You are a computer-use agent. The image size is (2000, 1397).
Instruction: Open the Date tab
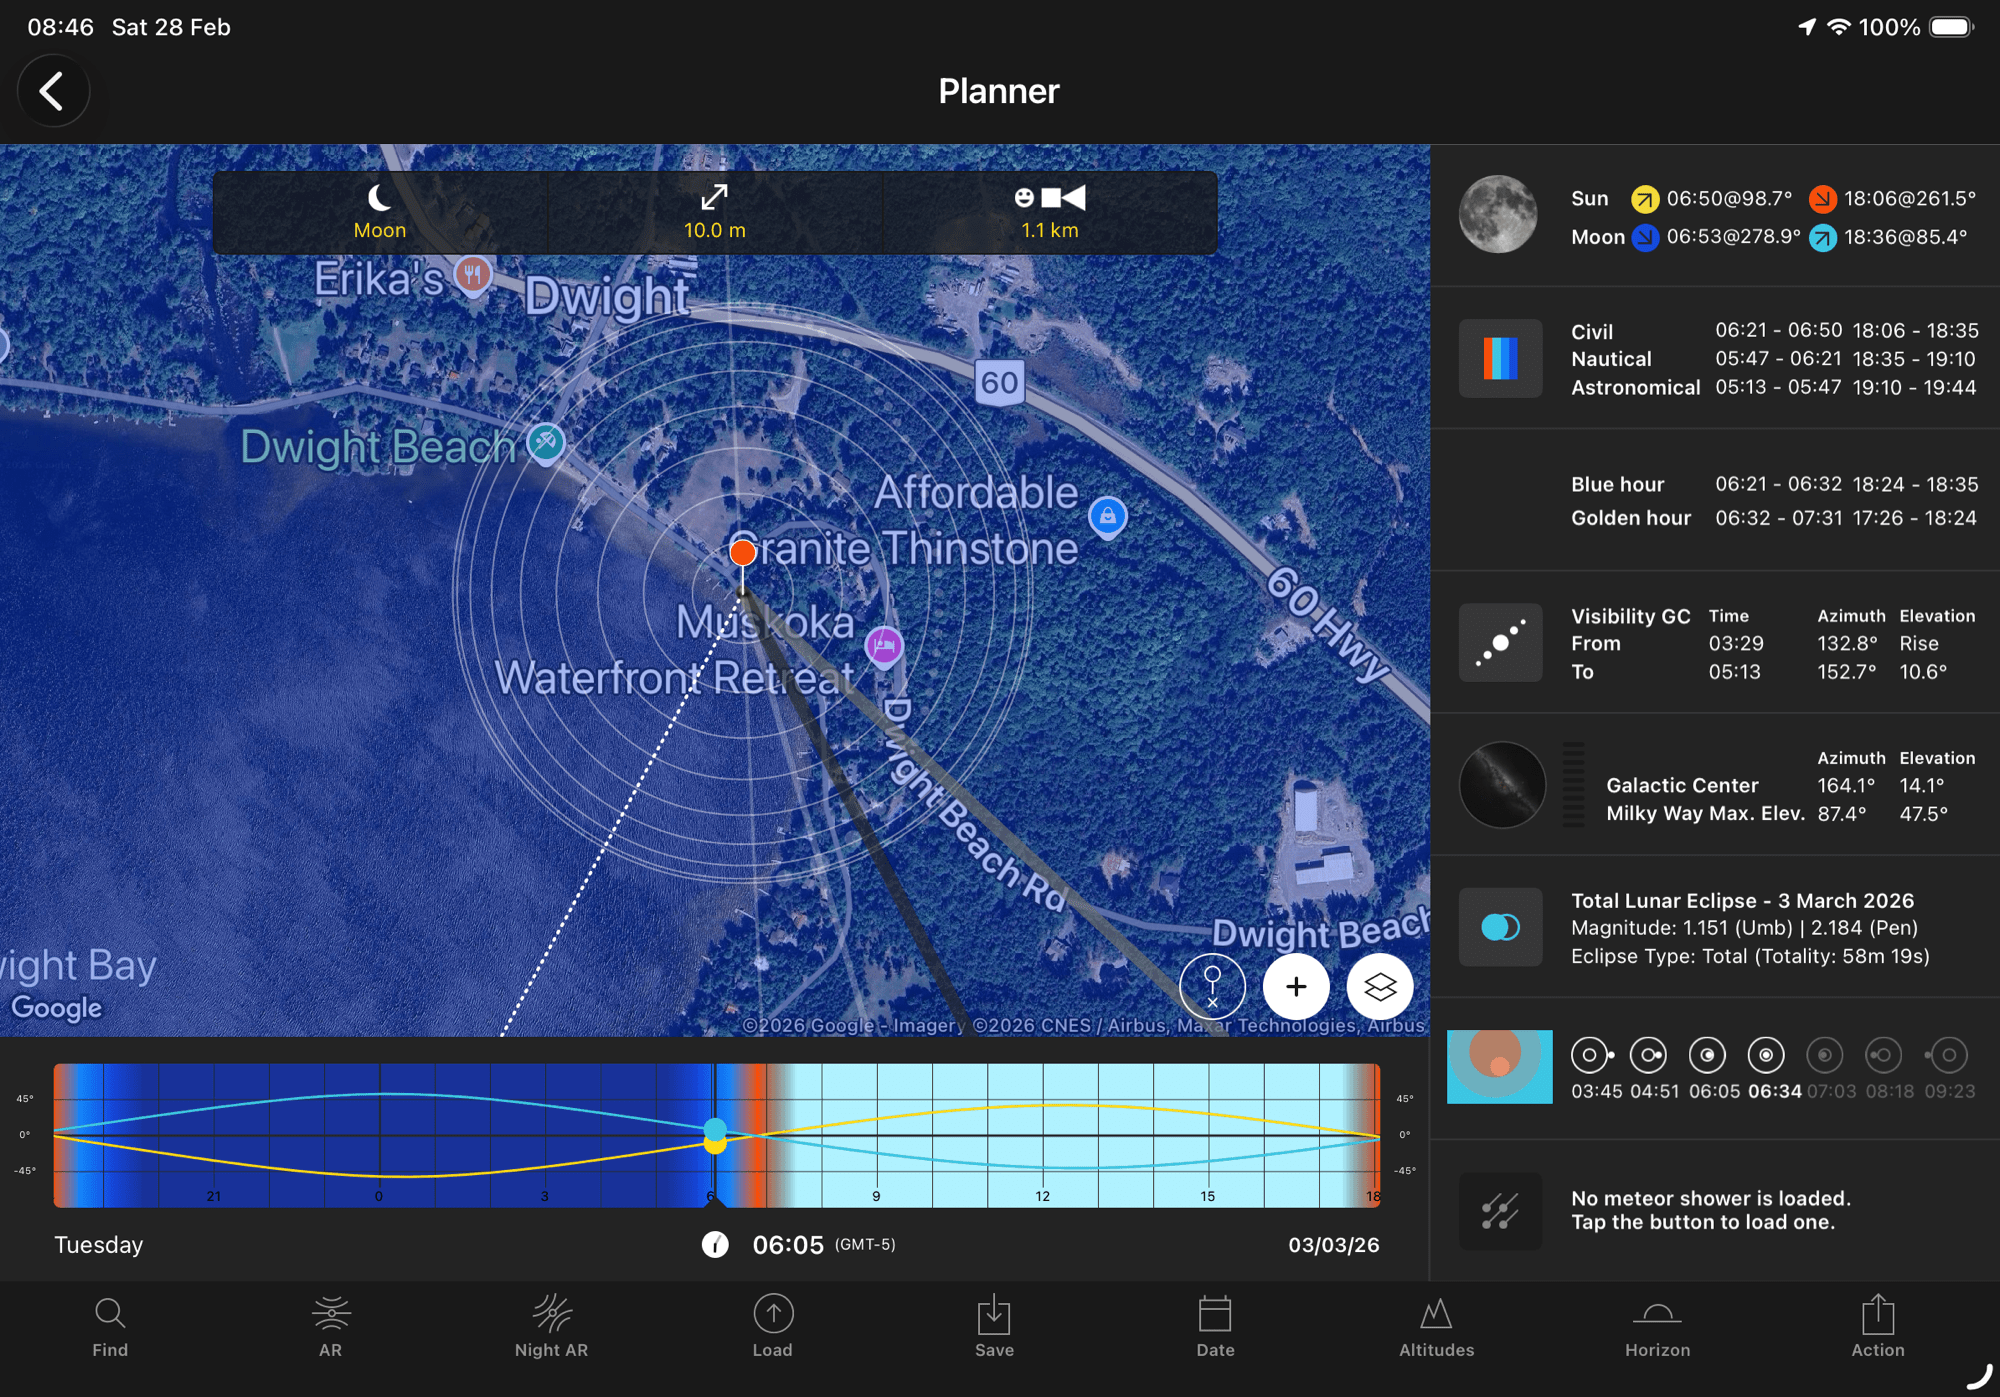(1215, 1326)
